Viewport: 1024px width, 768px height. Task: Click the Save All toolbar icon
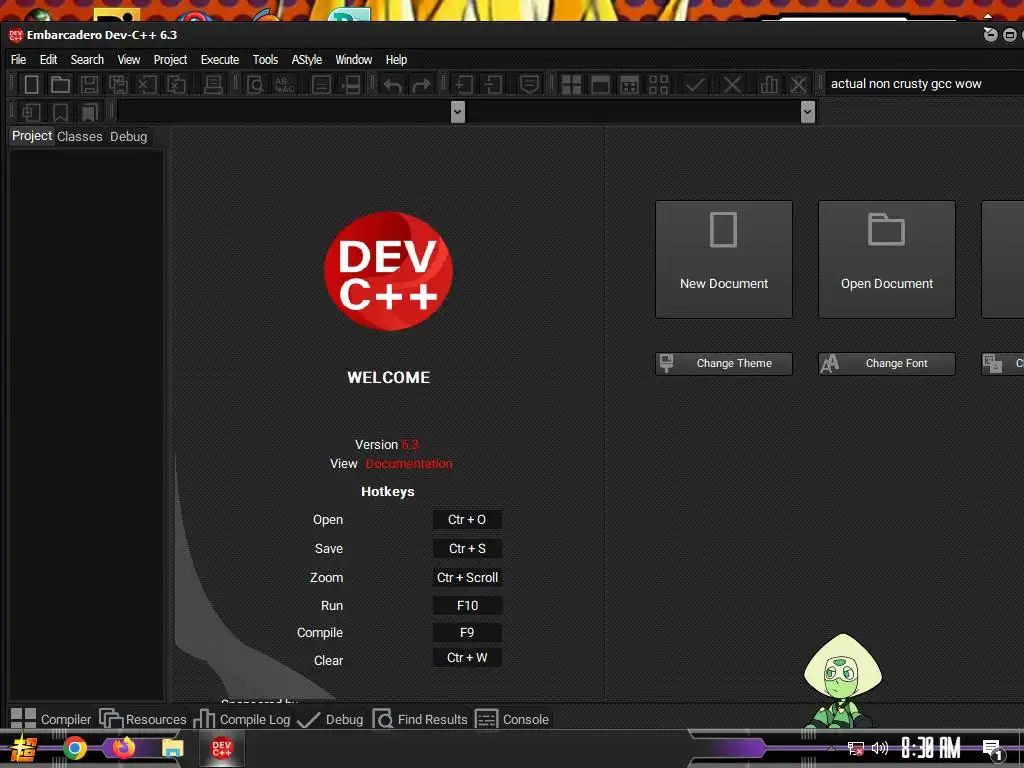(x=118, y=84)
